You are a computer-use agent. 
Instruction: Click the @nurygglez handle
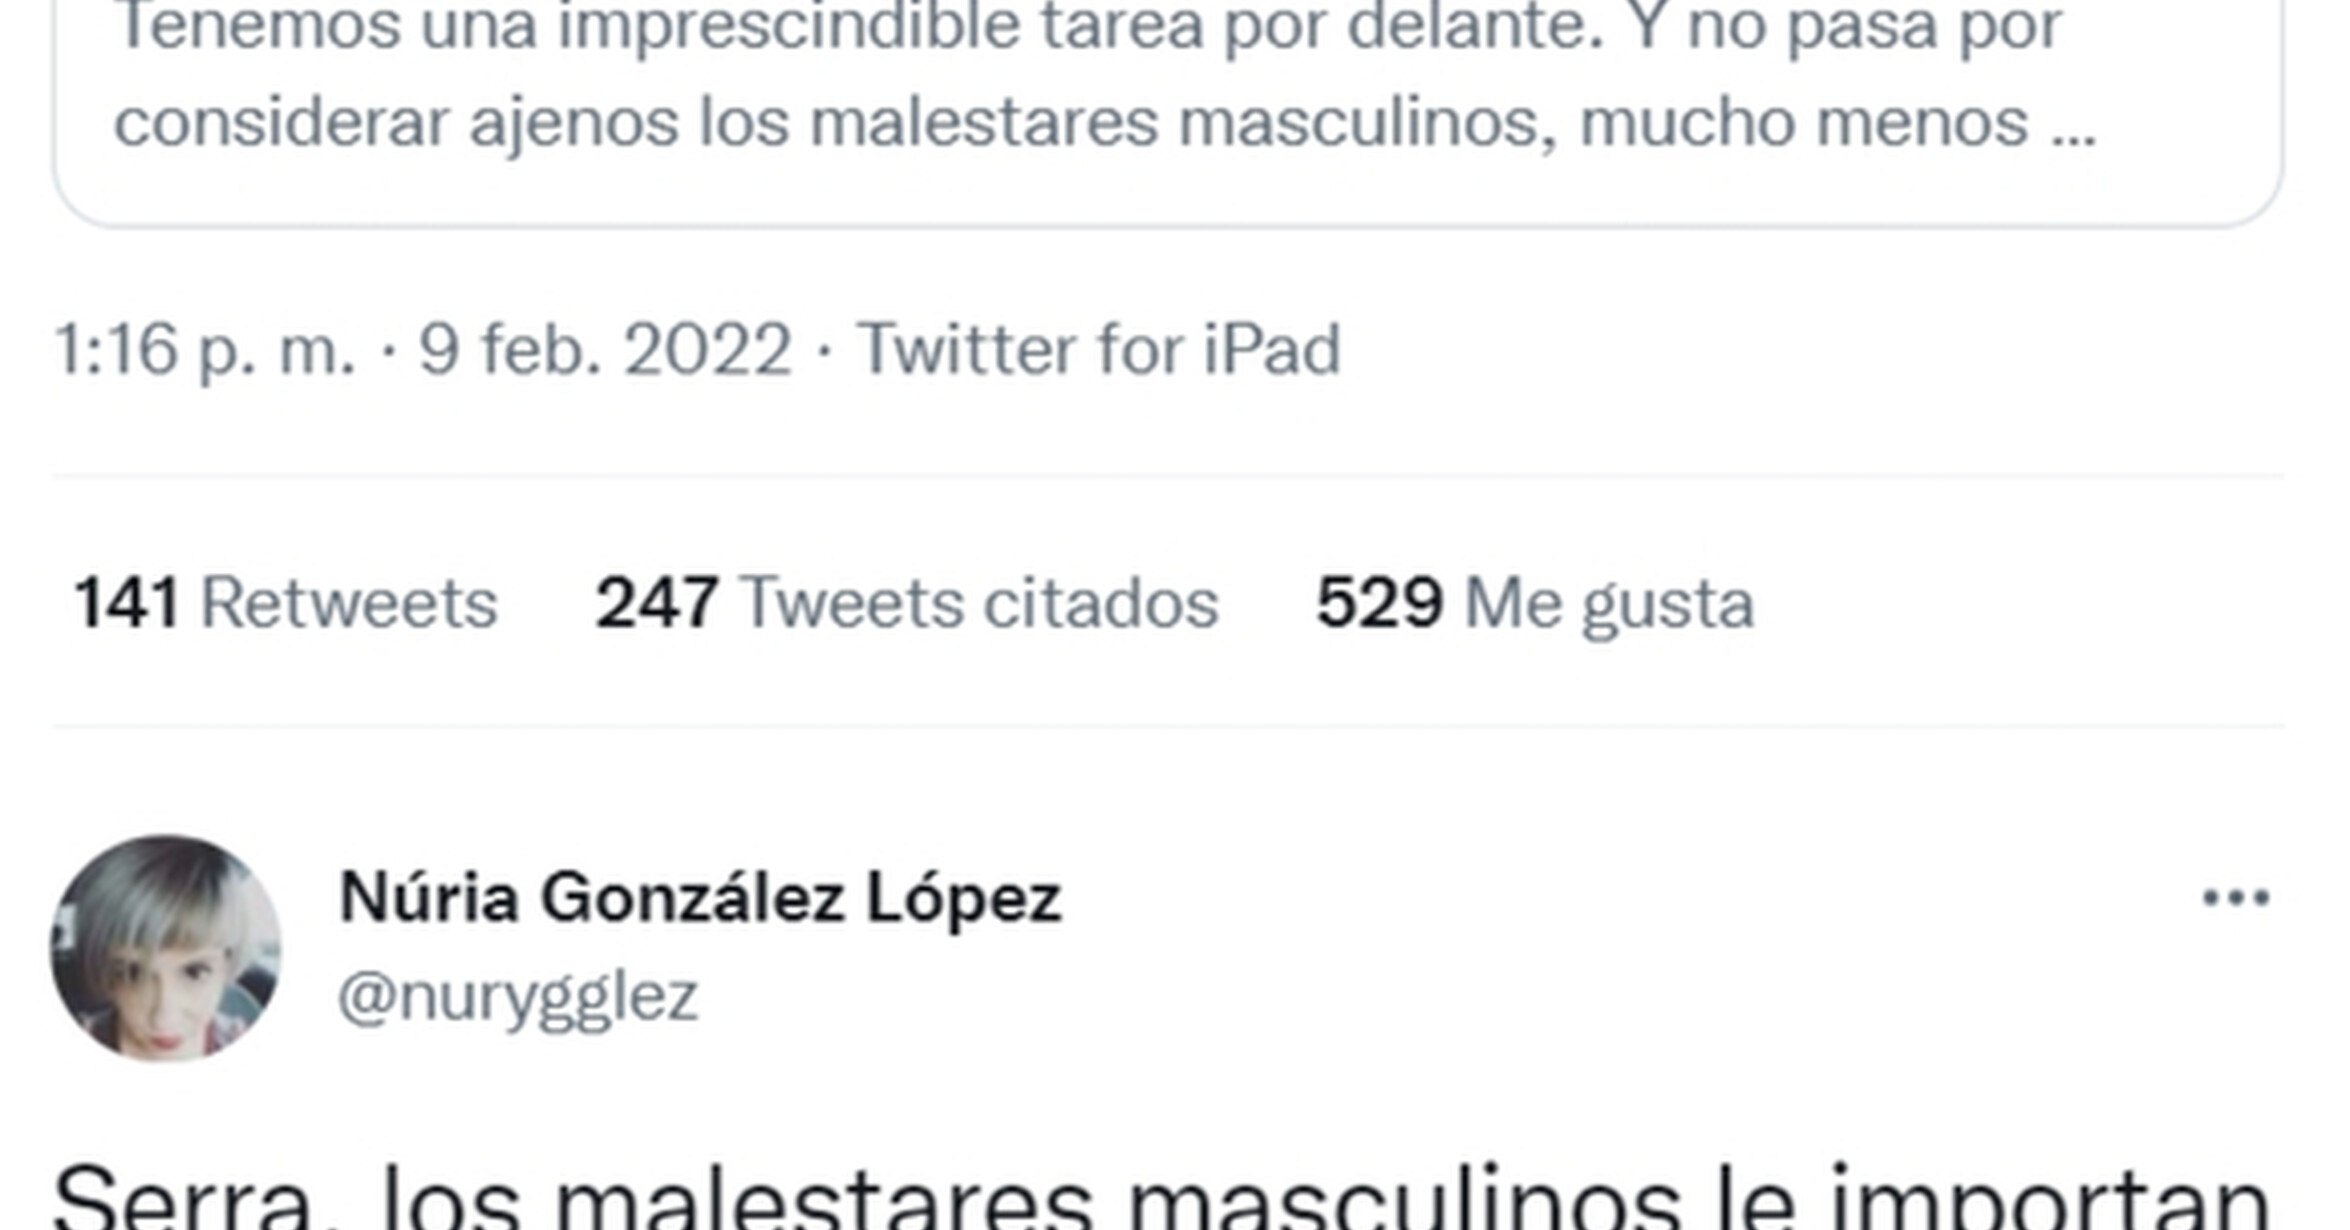point(518,998)
